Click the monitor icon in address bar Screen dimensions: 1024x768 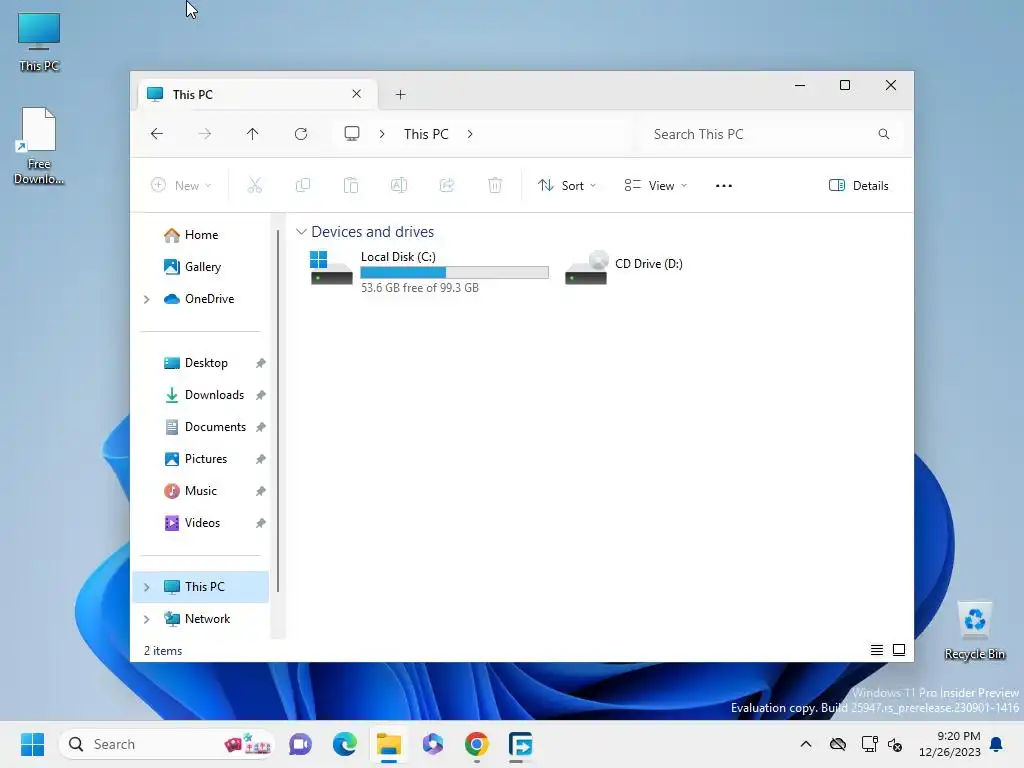pyautogui.click(x=352, y=134)
